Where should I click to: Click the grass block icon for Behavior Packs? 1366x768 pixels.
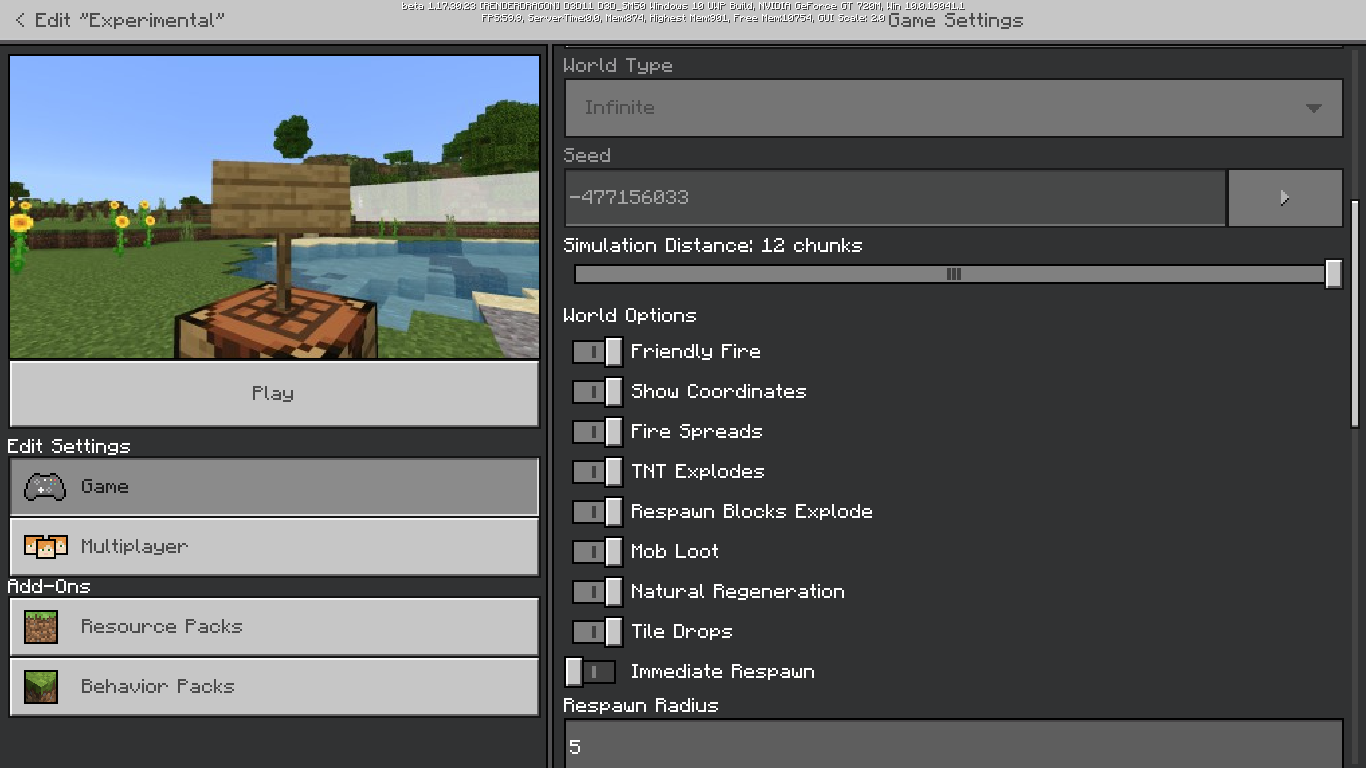pos(41,687)
